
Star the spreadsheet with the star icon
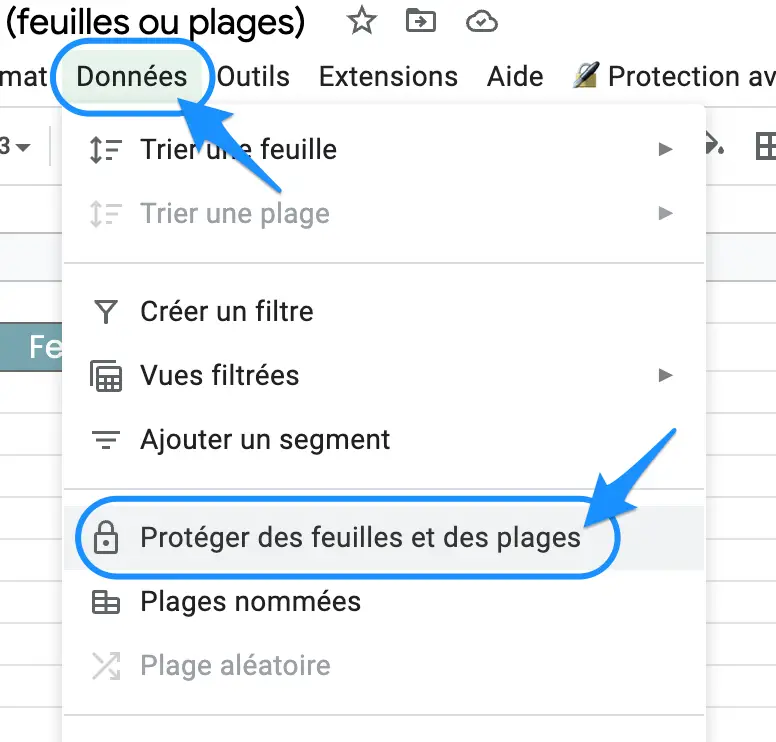point(362,20)
